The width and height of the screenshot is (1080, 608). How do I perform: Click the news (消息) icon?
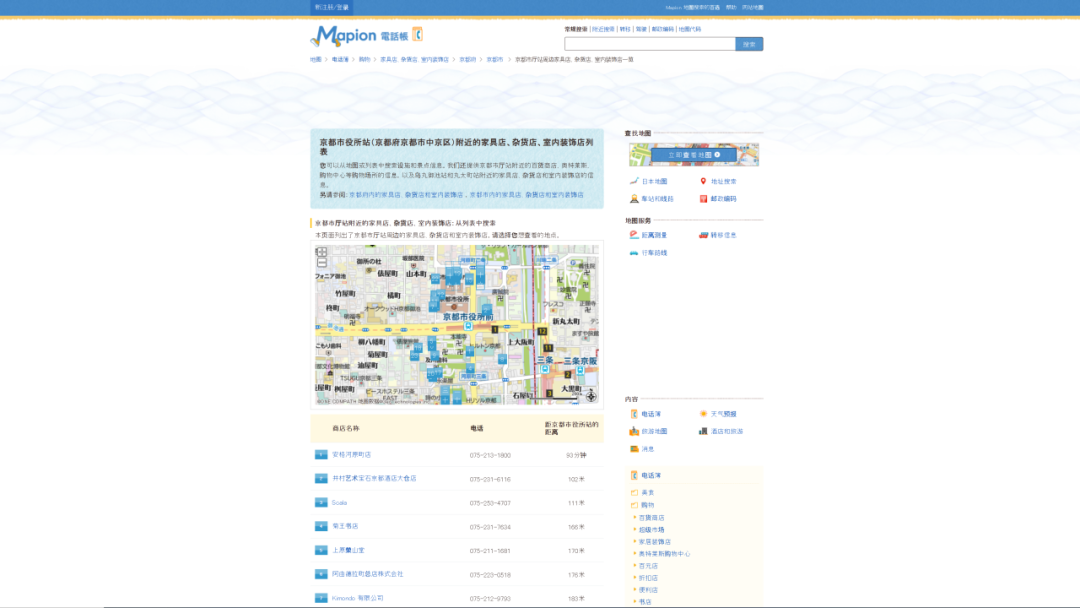[634, 449]
